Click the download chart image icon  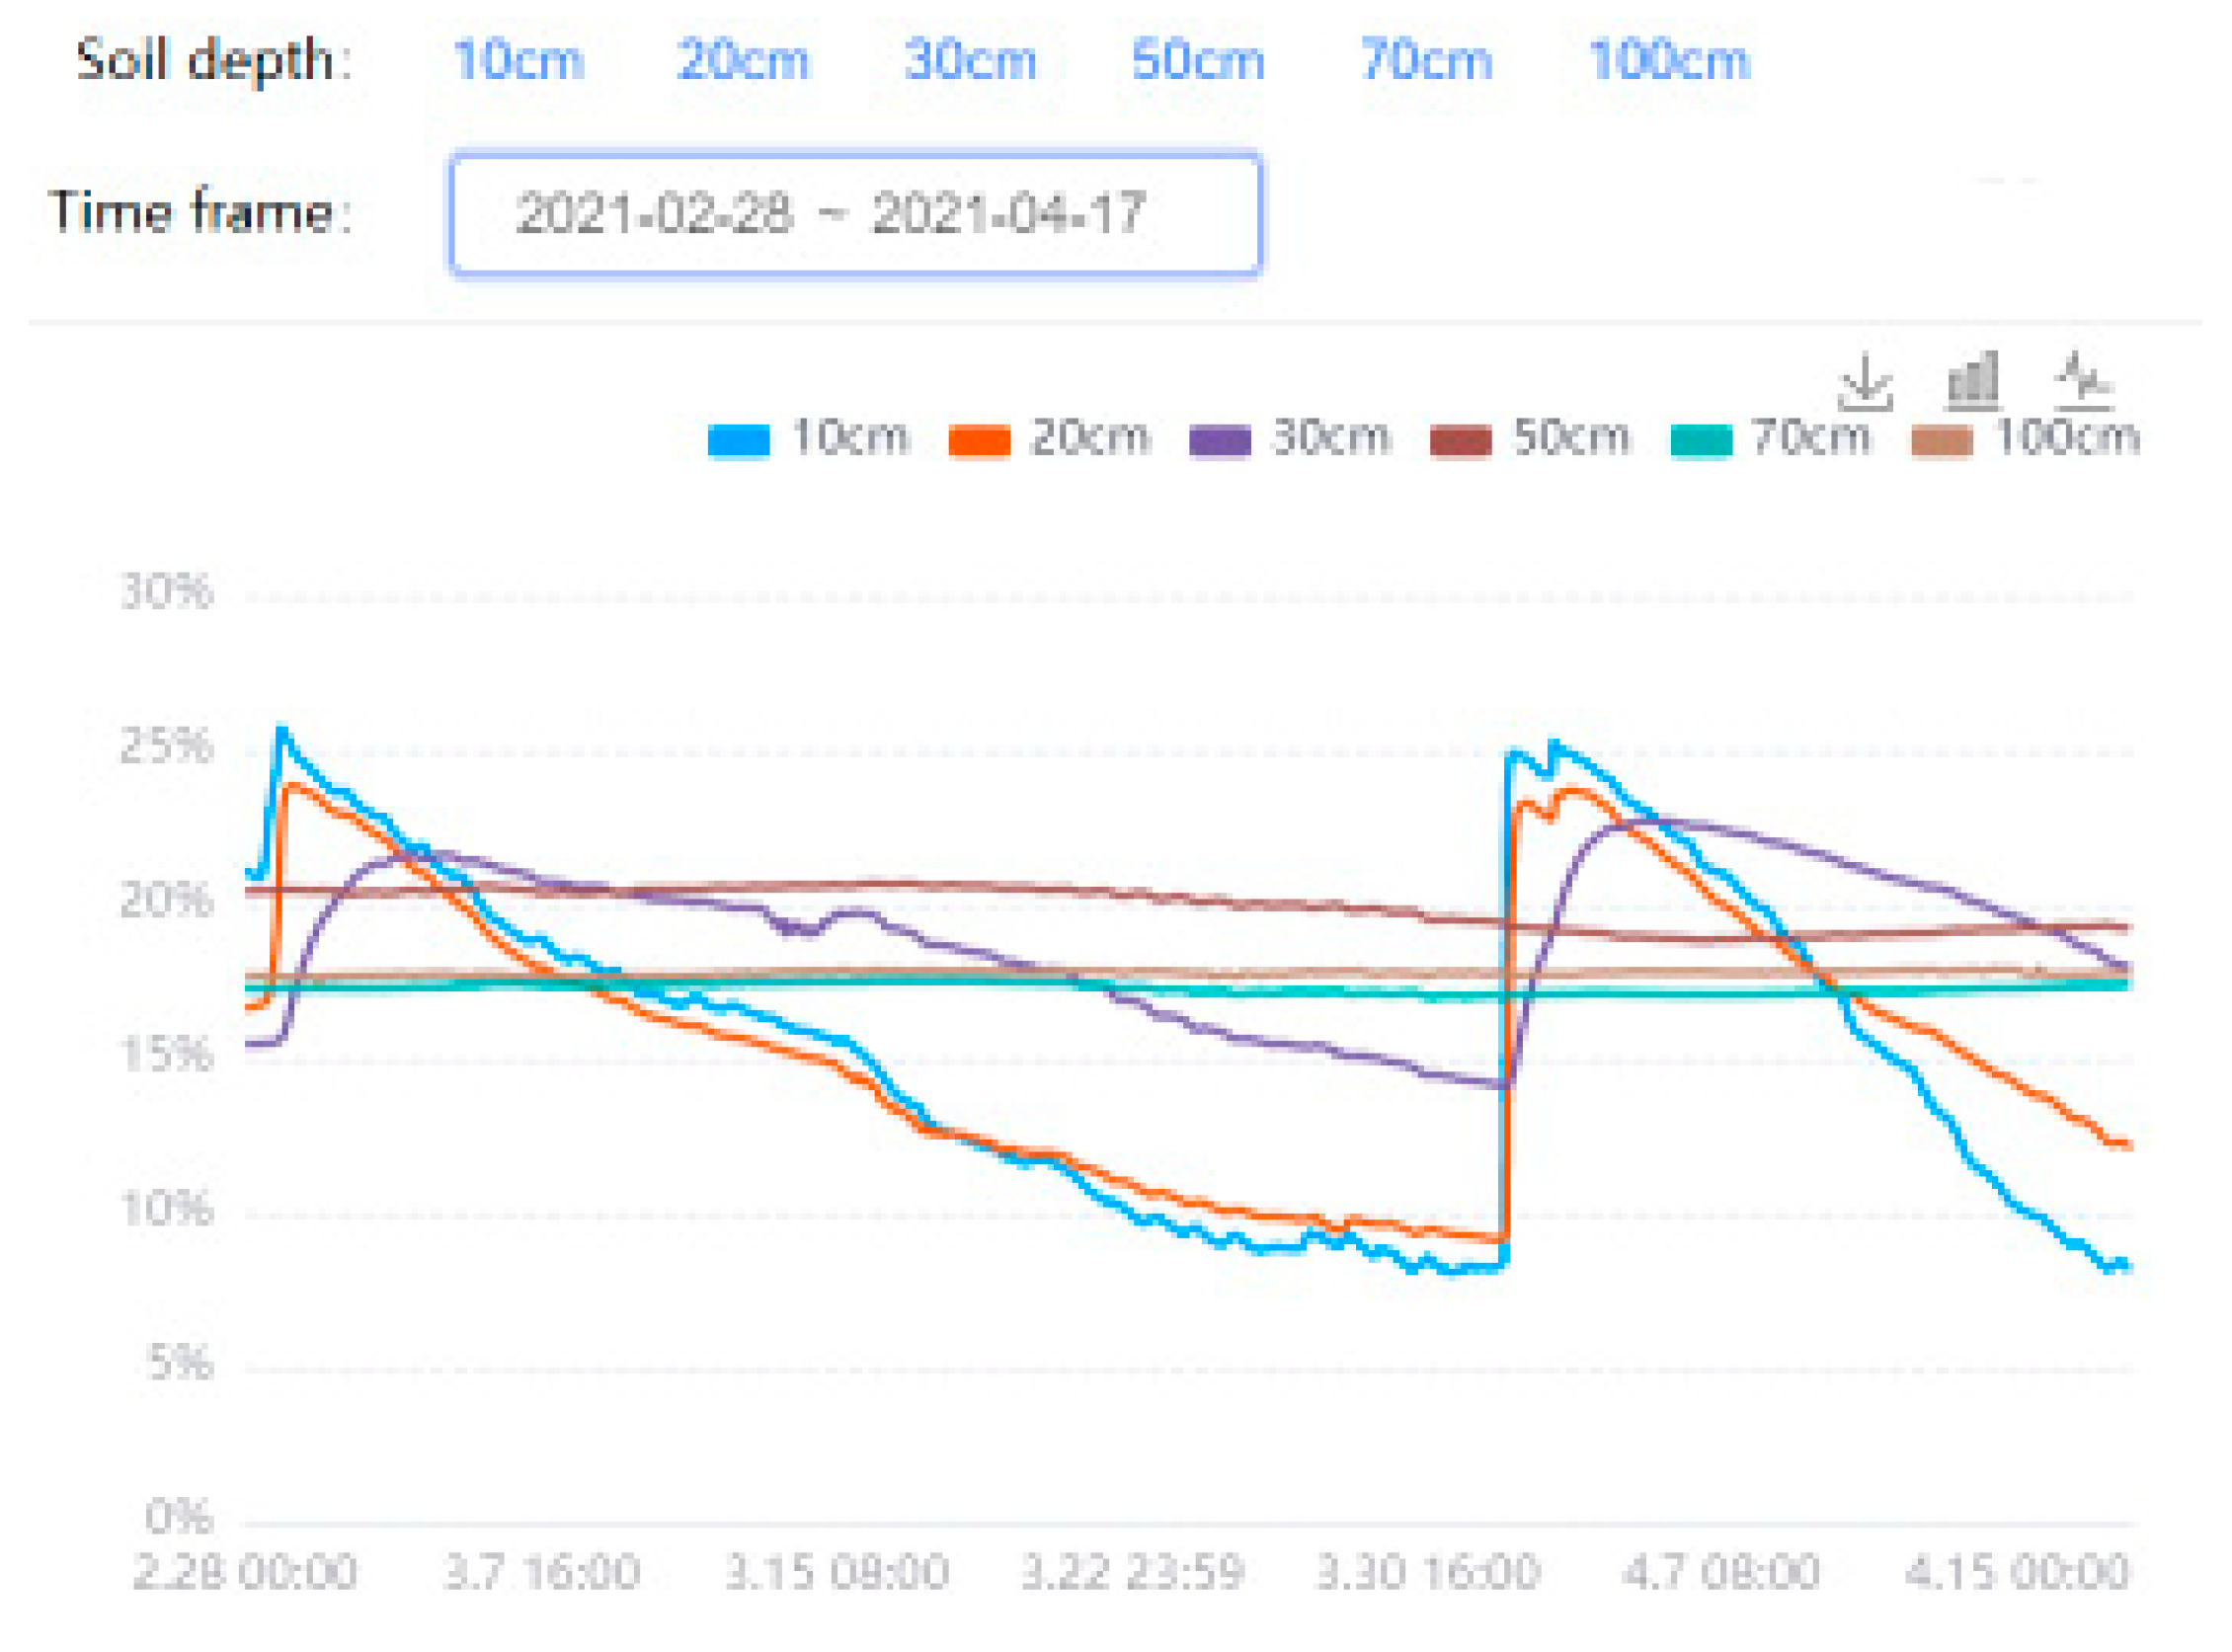(x=1866, y=381)
